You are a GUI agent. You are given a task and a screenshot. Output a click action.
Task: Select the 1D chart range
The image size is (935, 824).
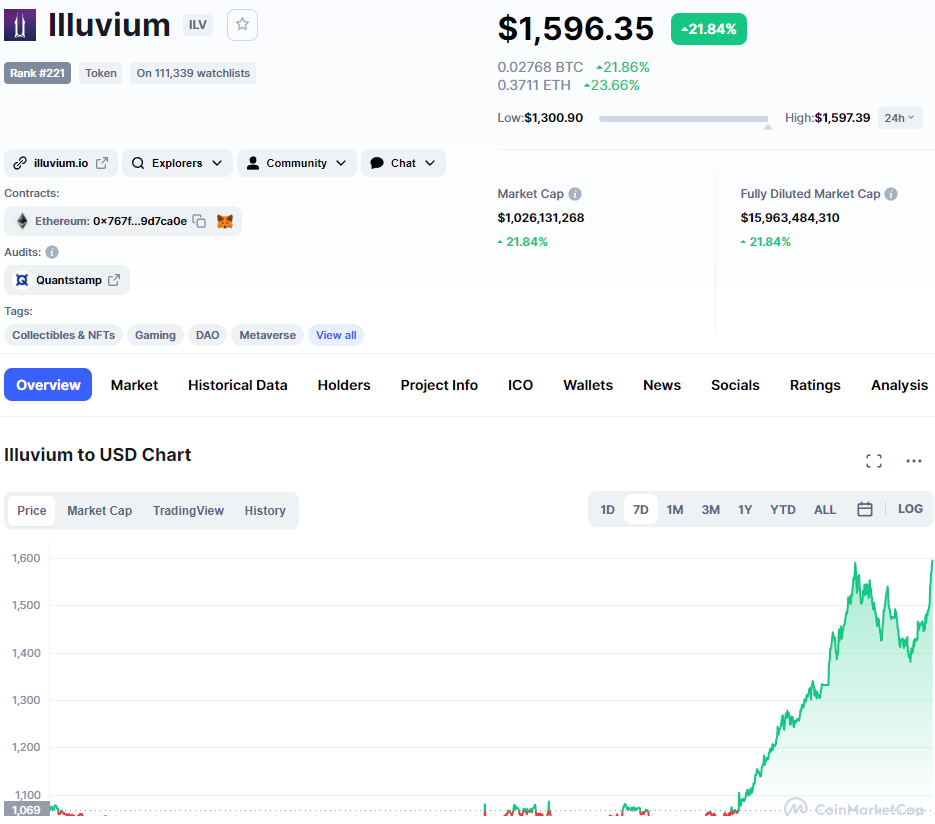607,510
